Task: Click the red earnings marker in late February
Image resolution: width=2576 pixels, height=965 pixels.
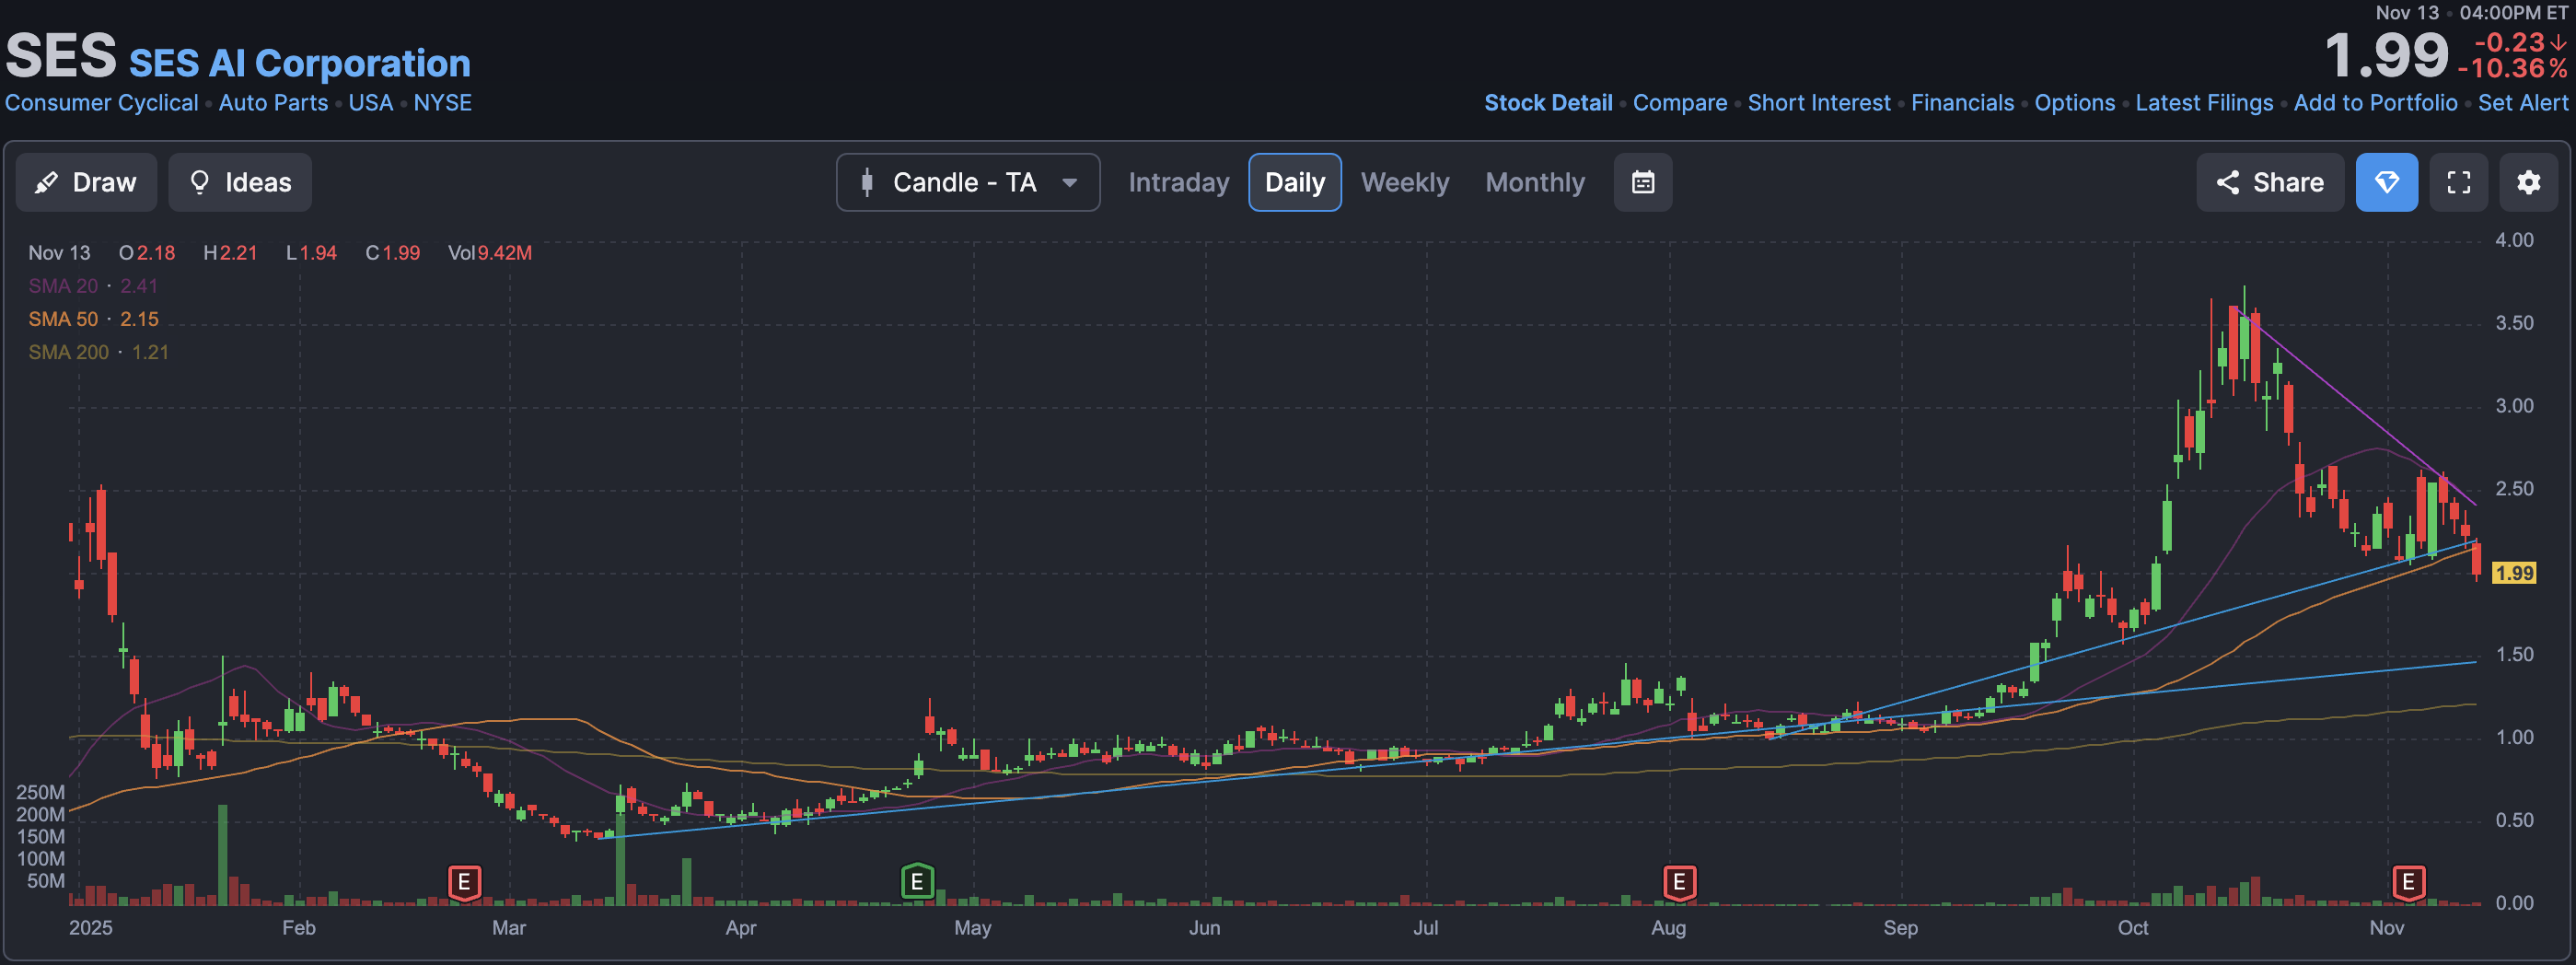Action: click(x=464, y=883)
